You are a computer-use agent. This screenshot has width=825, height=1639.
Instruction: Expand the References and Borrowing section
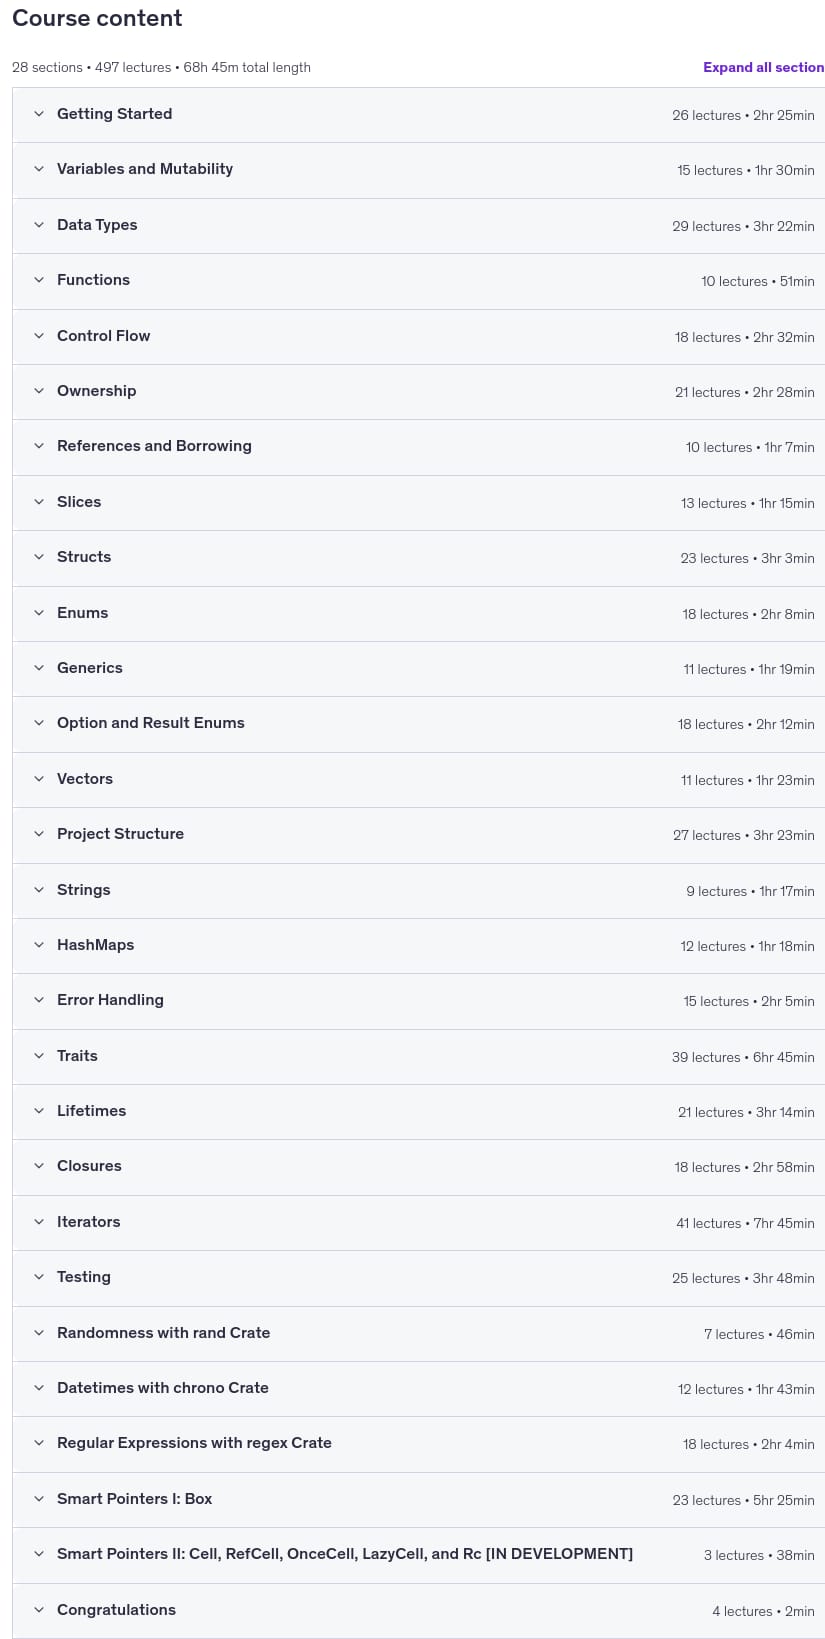pyautogui.click(x=418, y=447)
